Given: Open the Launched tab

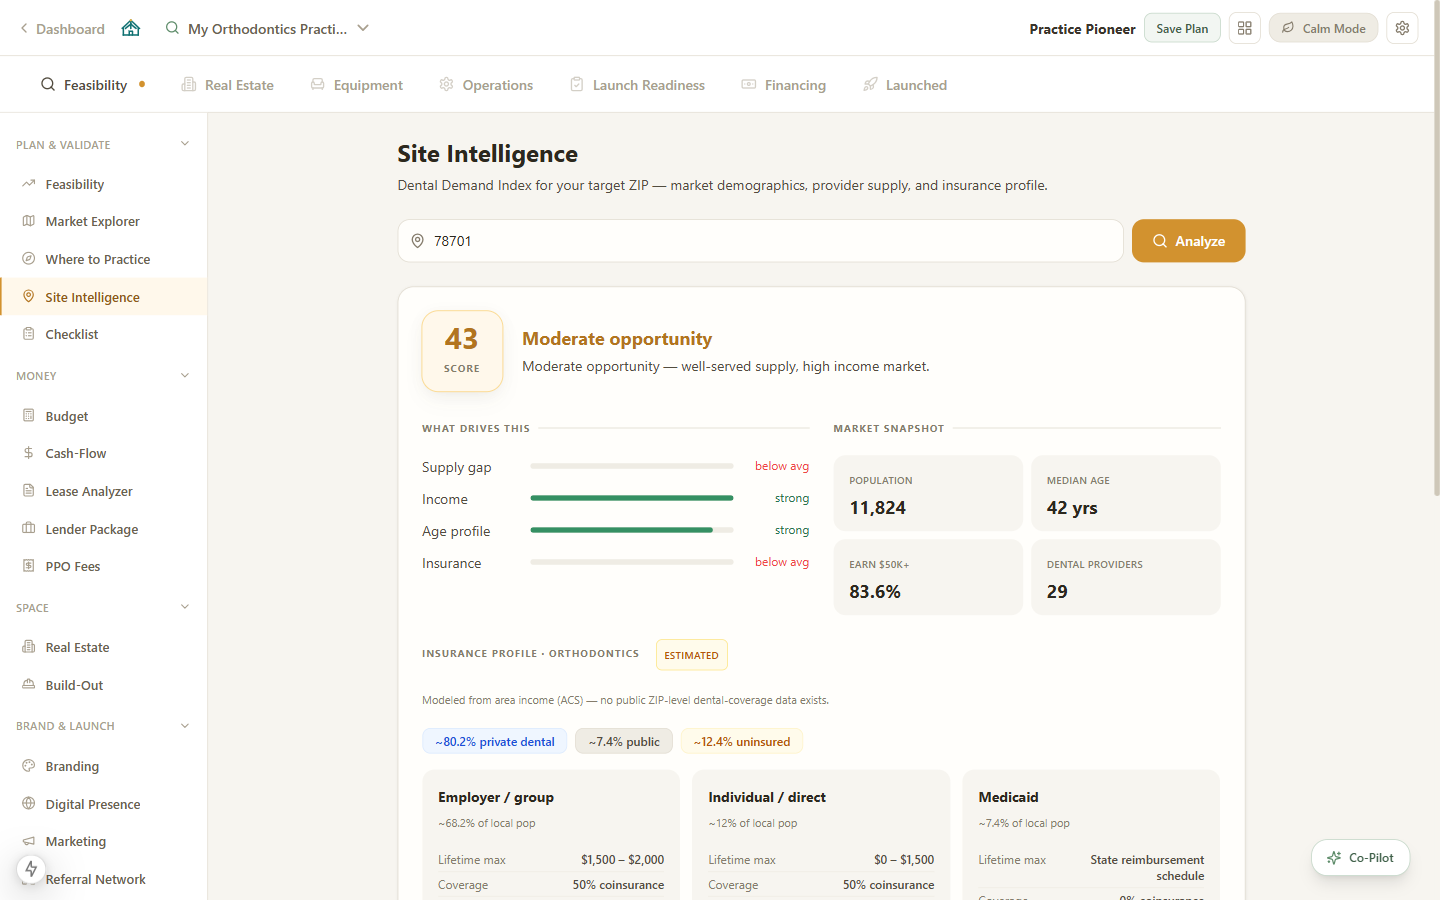Looking at the screenshot, I should pos(905,85).
